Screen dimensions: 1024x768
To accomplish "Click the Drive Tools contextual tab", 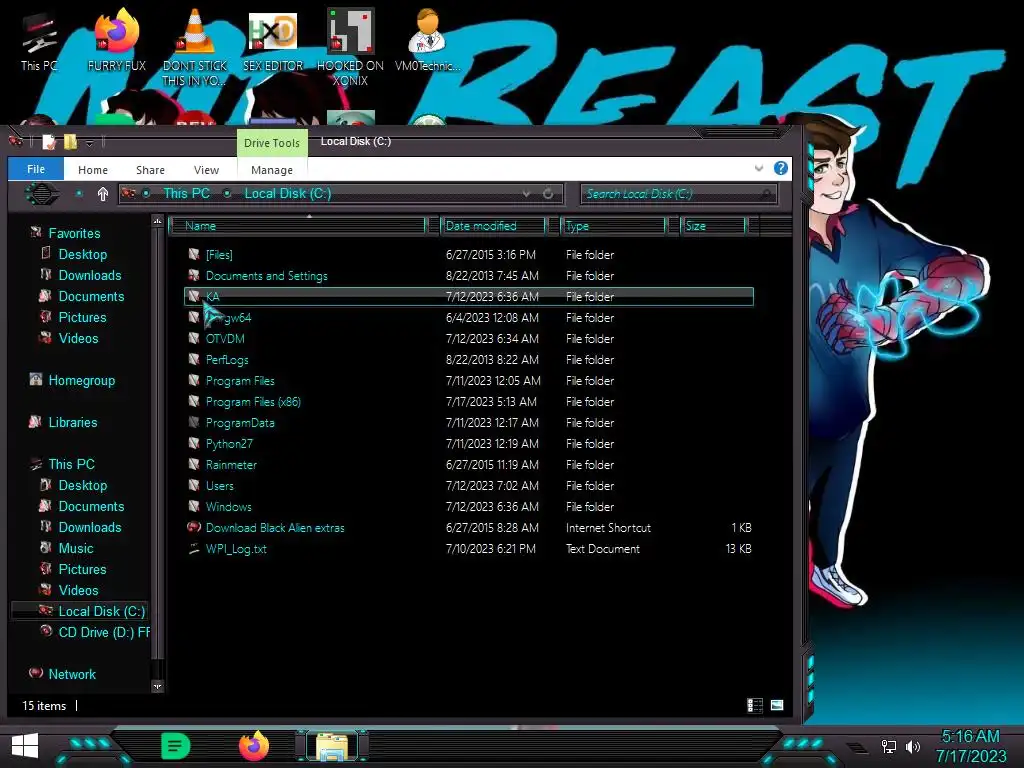I will [x=272, y=143].
